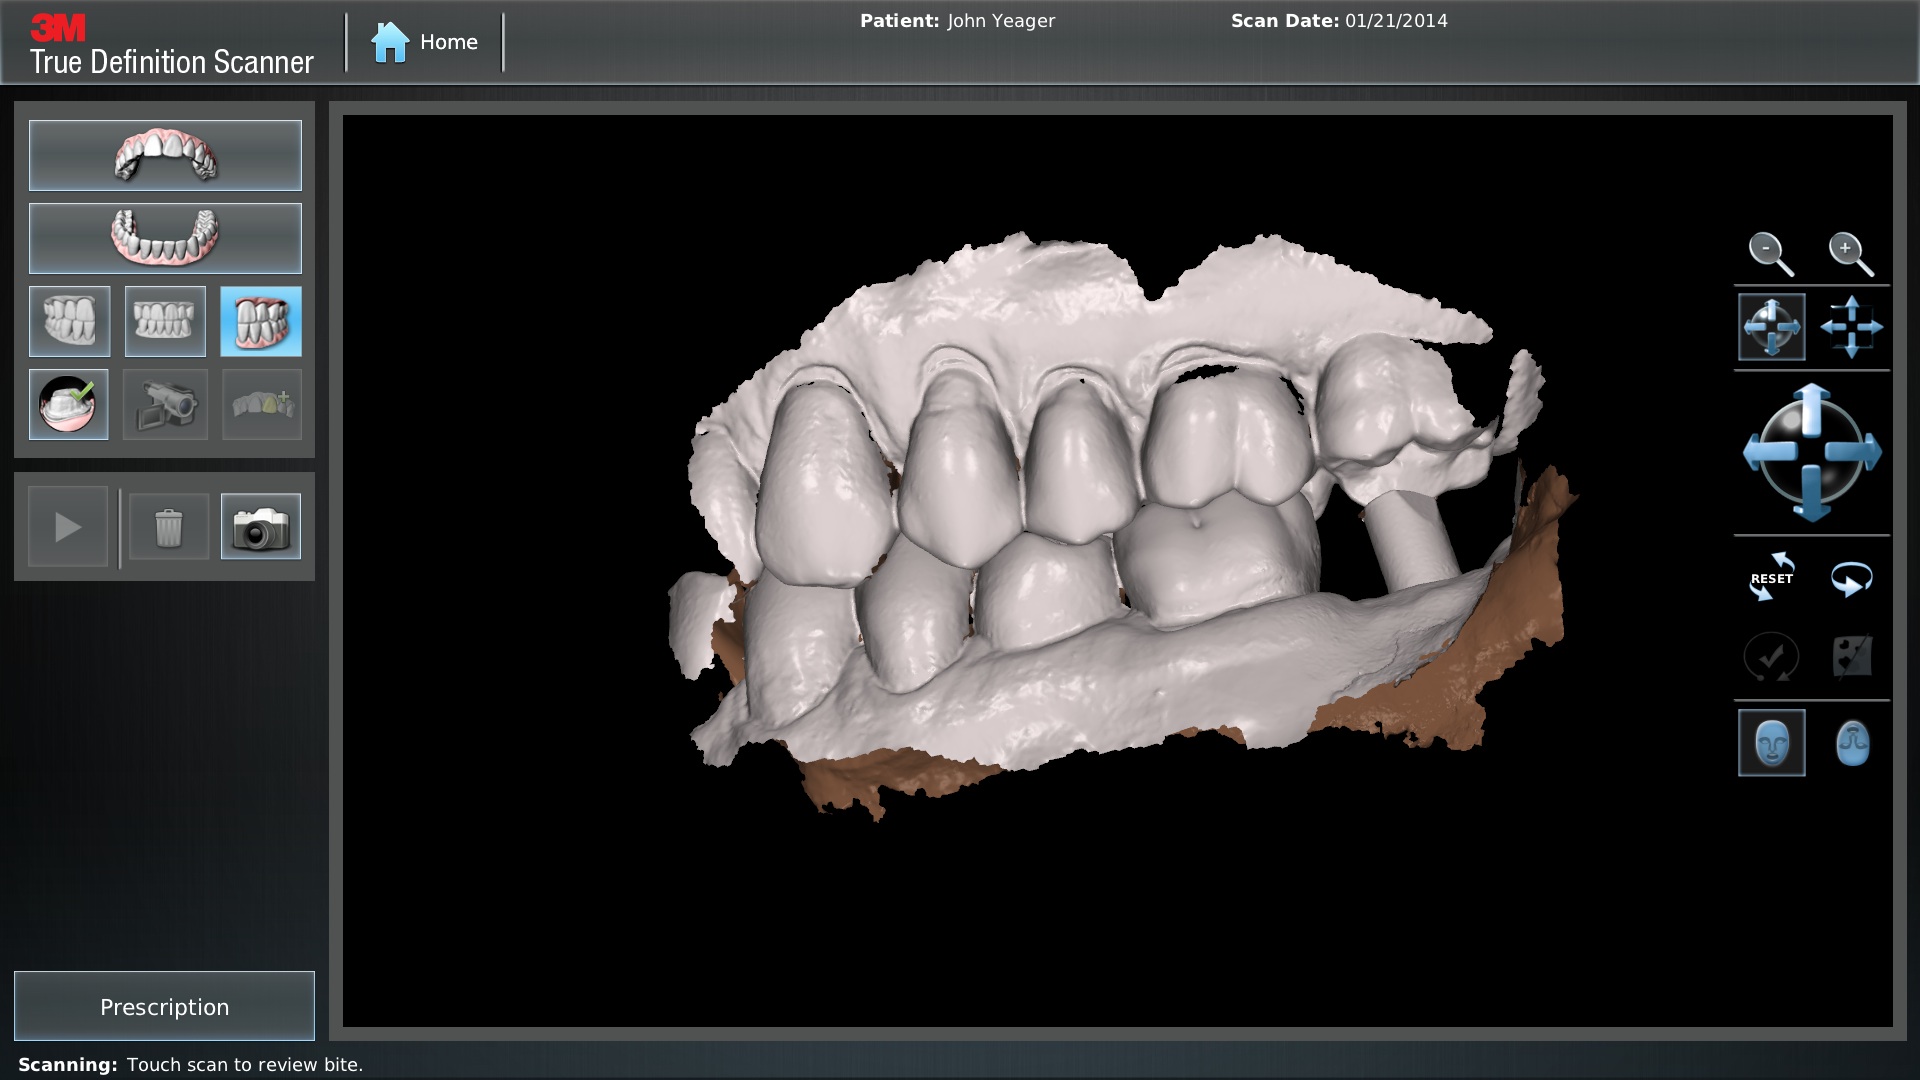
Task: Take a snapshot with the camera icon
Action: [261, 527]
